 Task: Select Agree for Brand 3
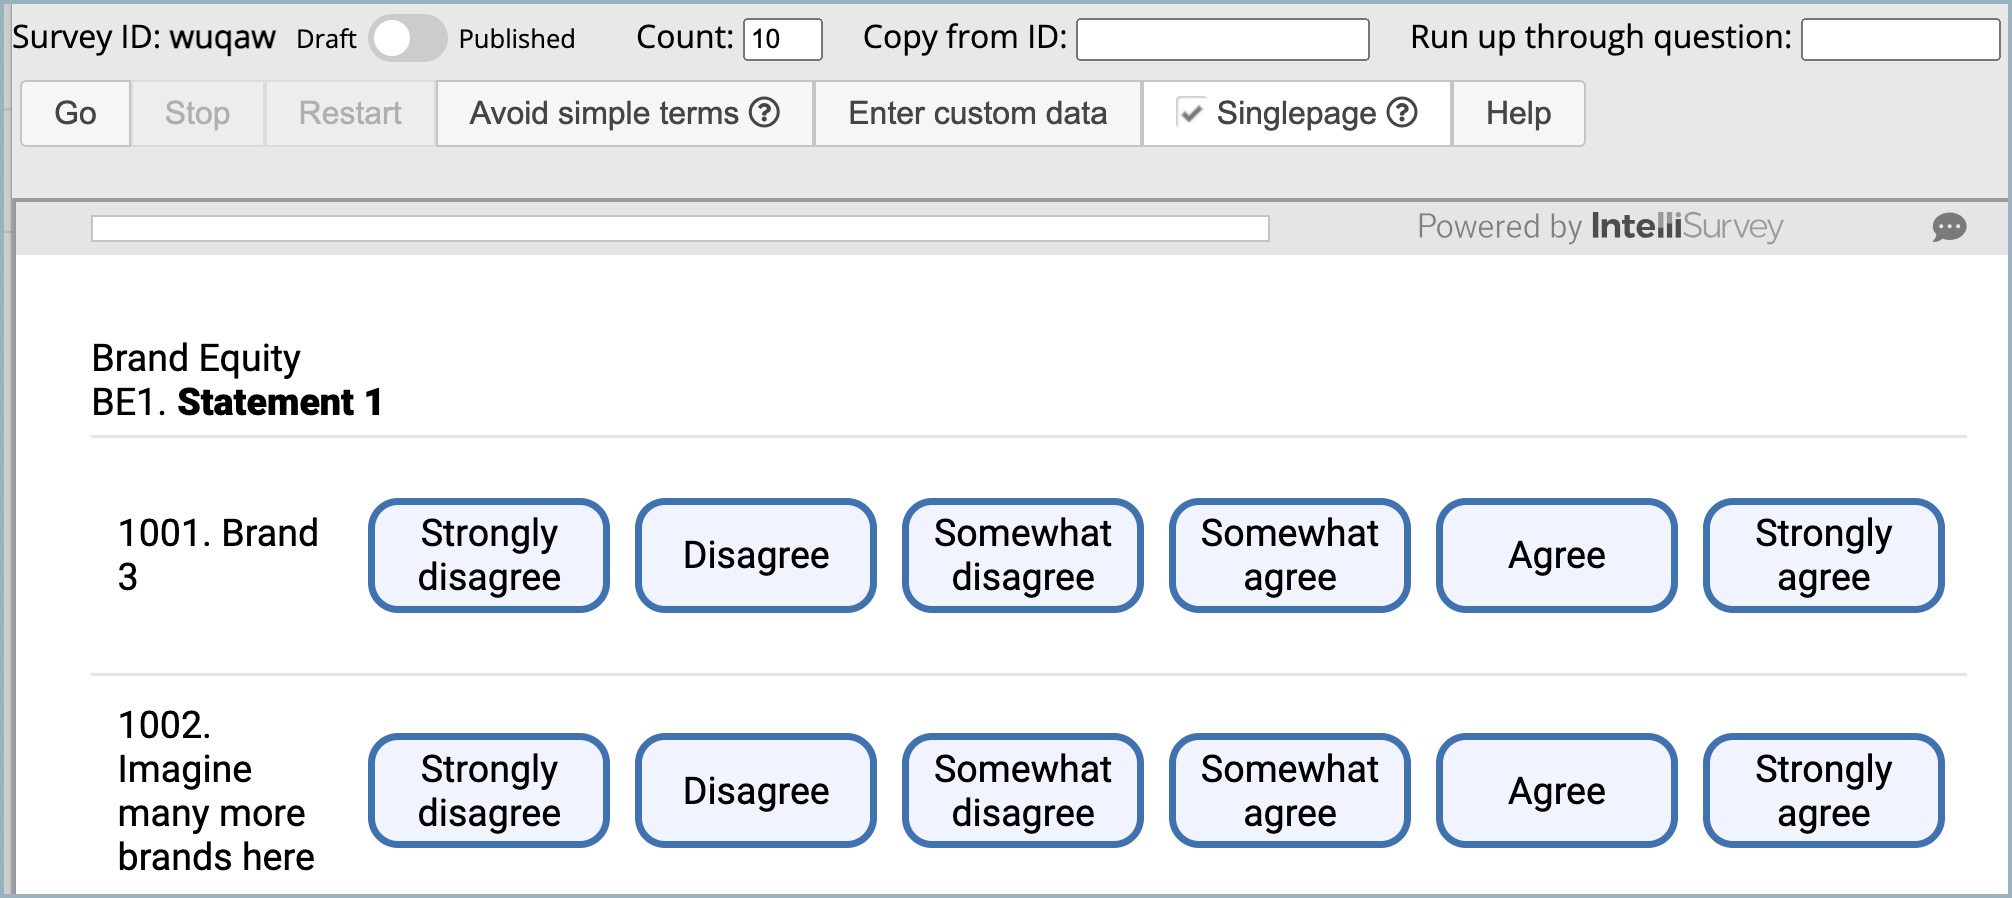click(x=1557, y=555)
